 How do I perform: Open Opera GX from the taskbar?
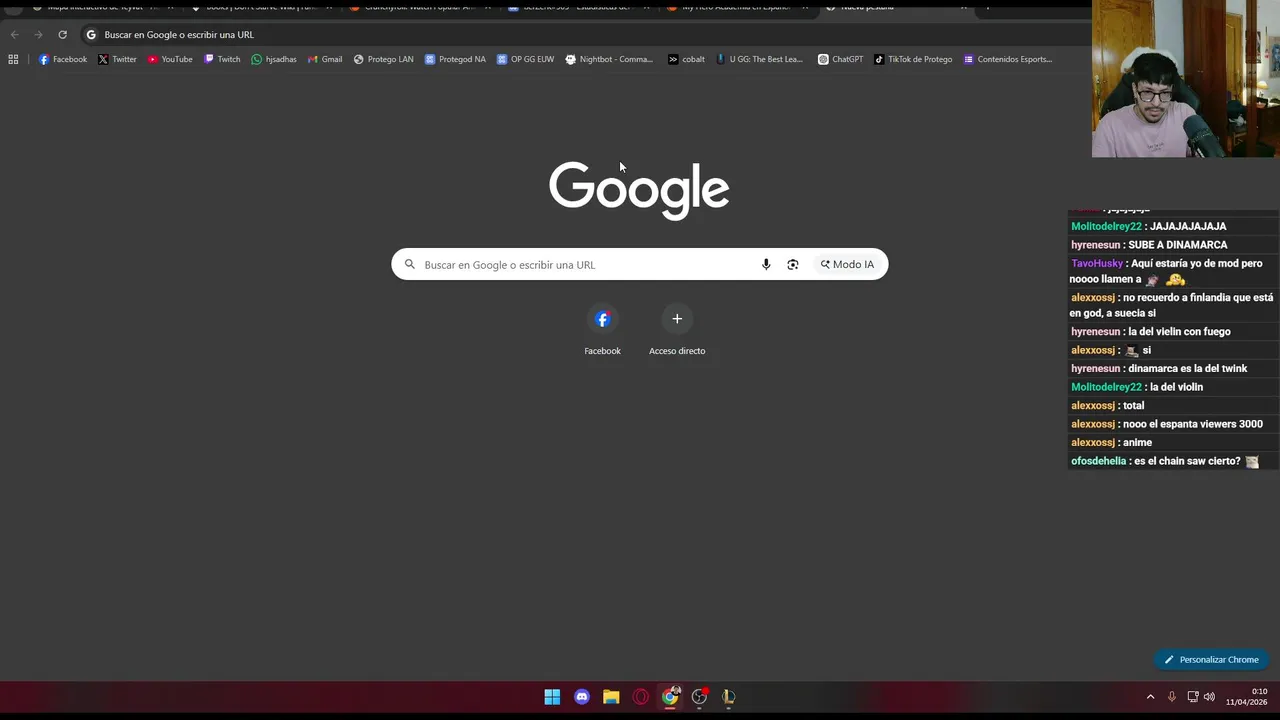coord(641,697)
